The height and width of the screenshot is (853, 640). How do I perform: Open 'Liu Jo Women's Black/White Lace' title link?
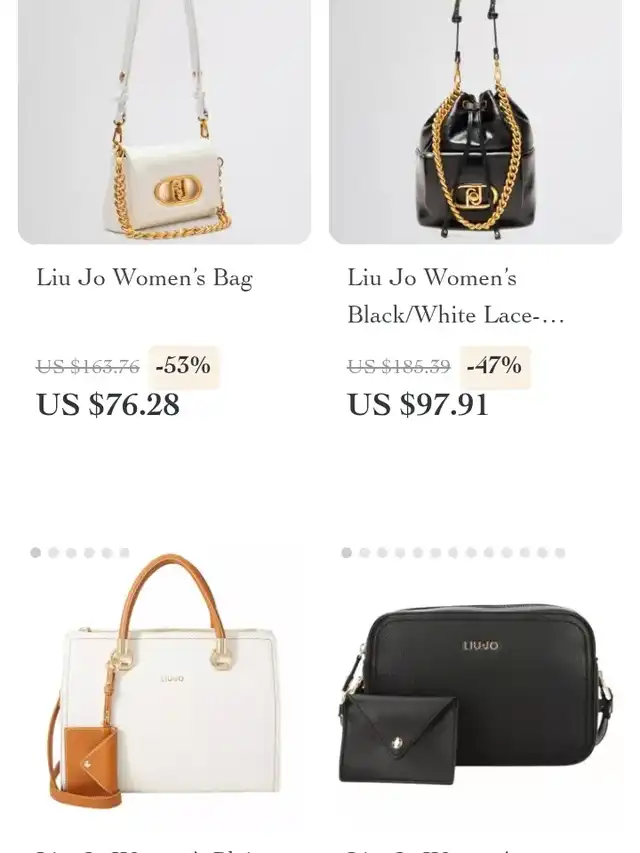456,296
